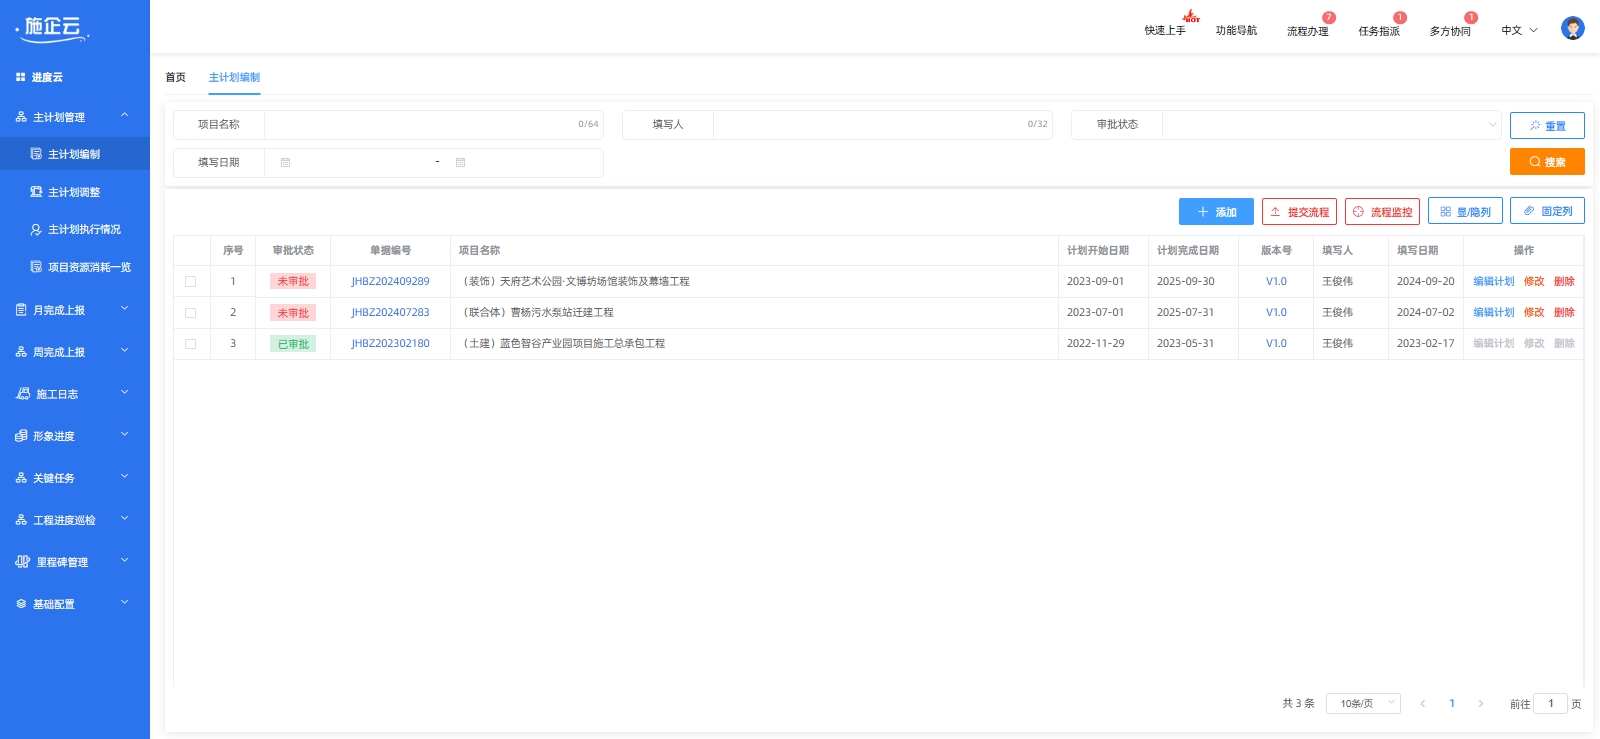Click the 流程办理 notification badge

point(1329,17)
